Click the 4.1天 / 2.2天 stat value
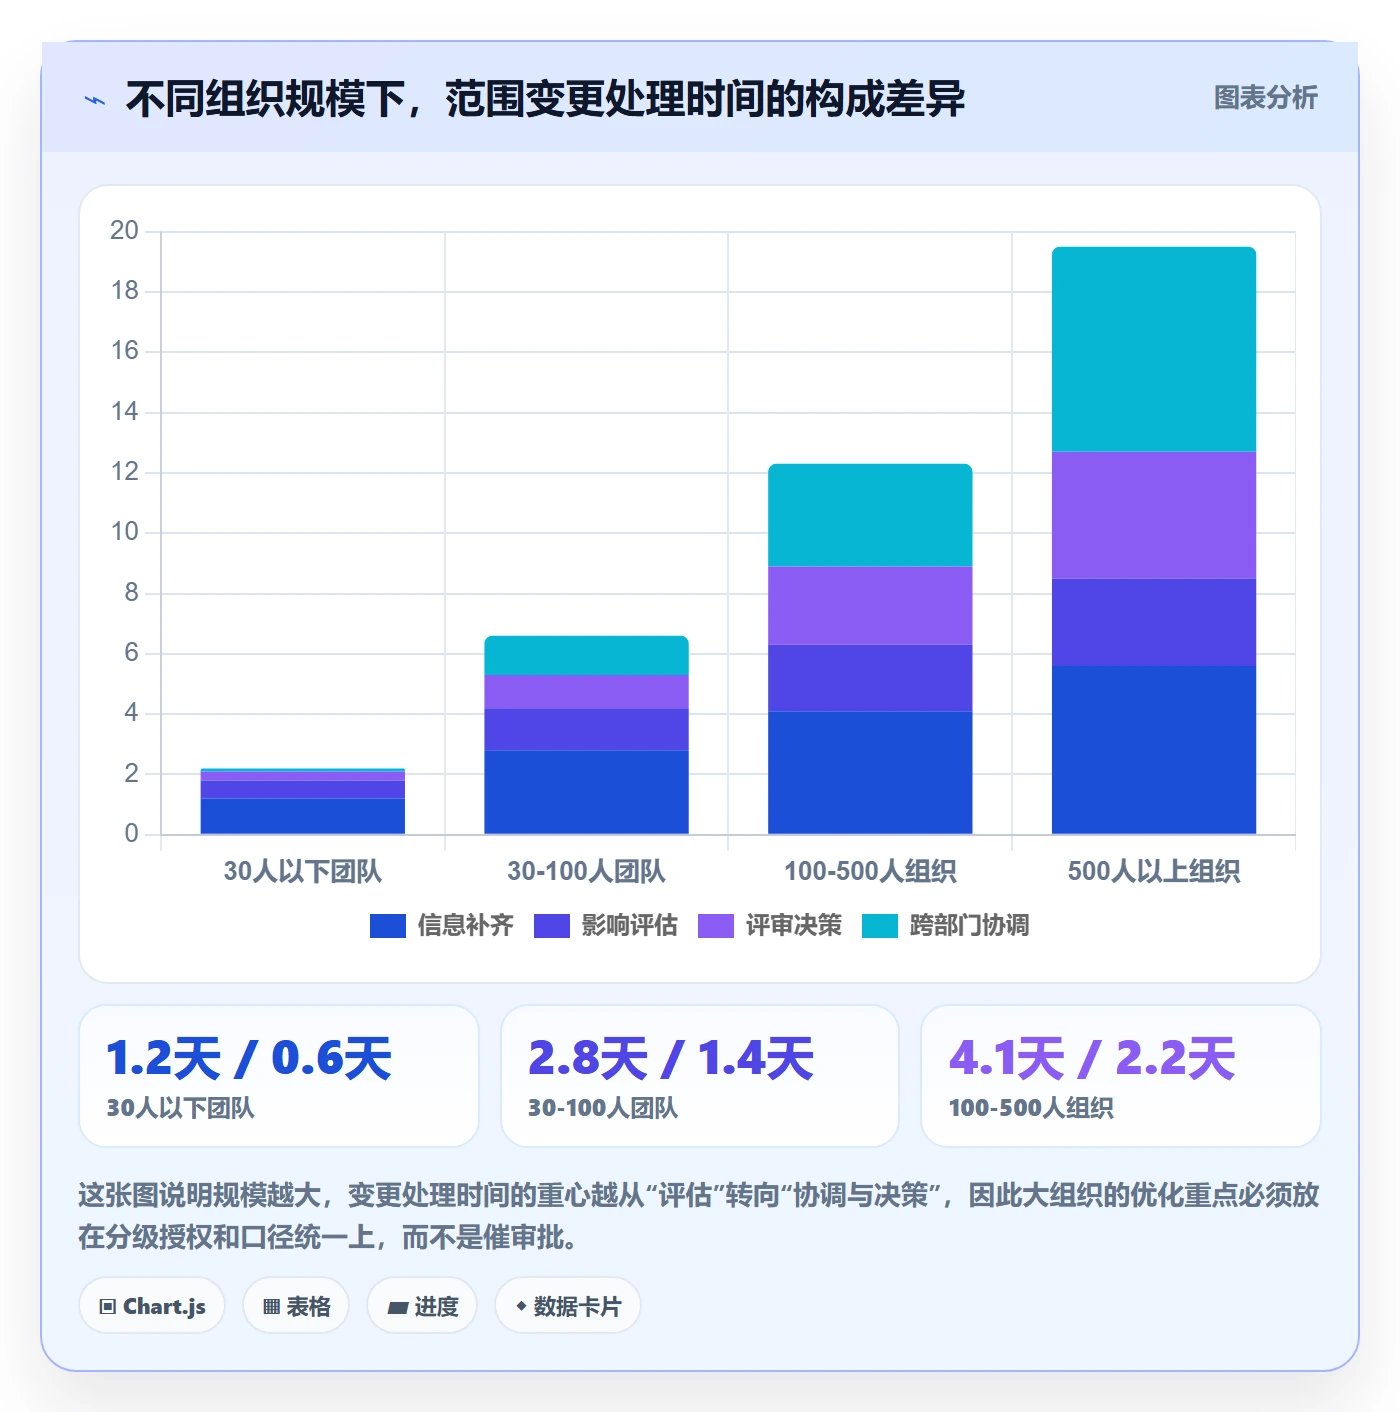 click(x=1092, y=1058)
